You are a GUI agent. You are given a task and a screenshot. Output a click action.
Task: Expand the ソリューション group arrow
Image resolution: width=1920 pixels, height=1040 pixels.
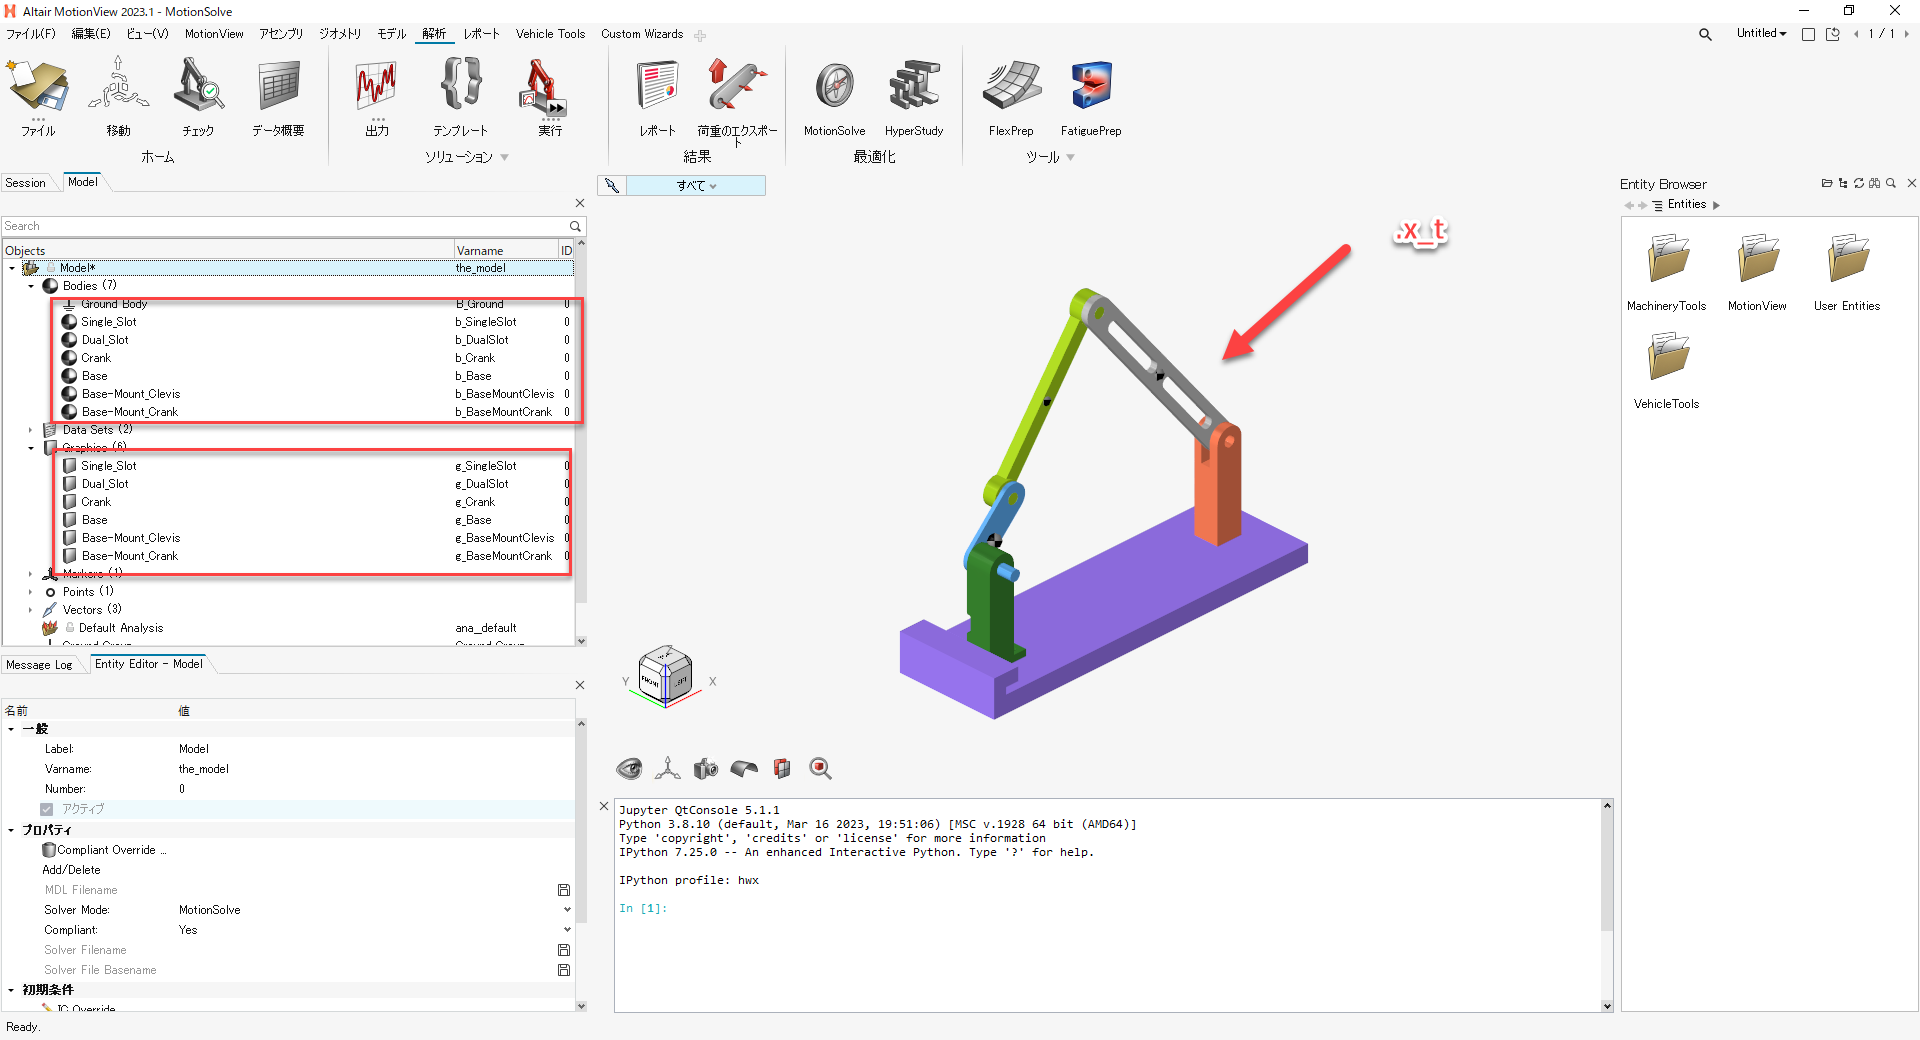[505, 157]
